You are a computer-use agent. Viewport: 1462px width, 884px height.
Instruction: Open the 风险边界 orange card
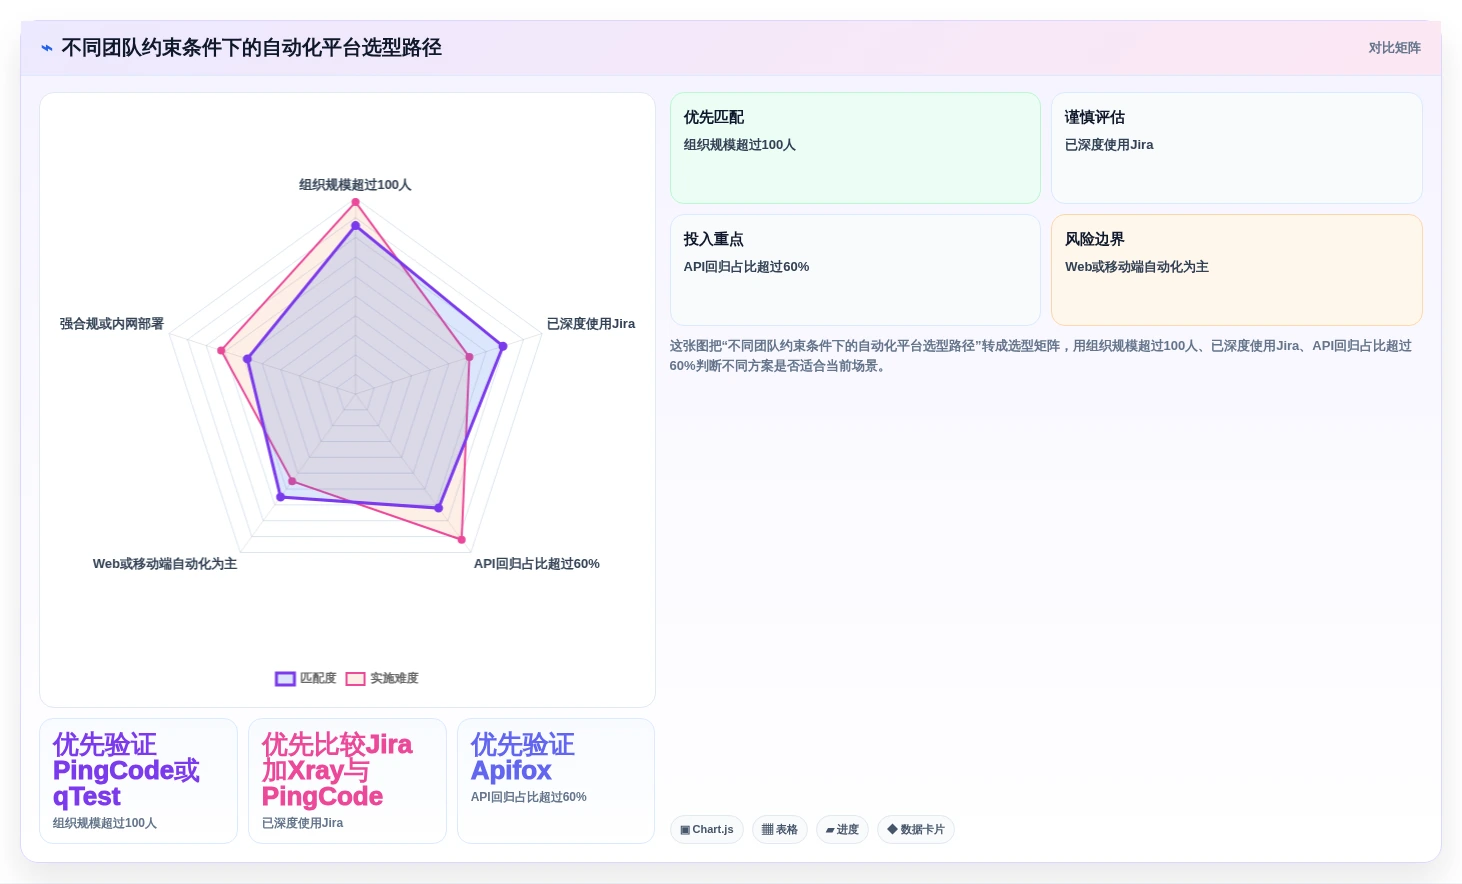click(1236, 270)
